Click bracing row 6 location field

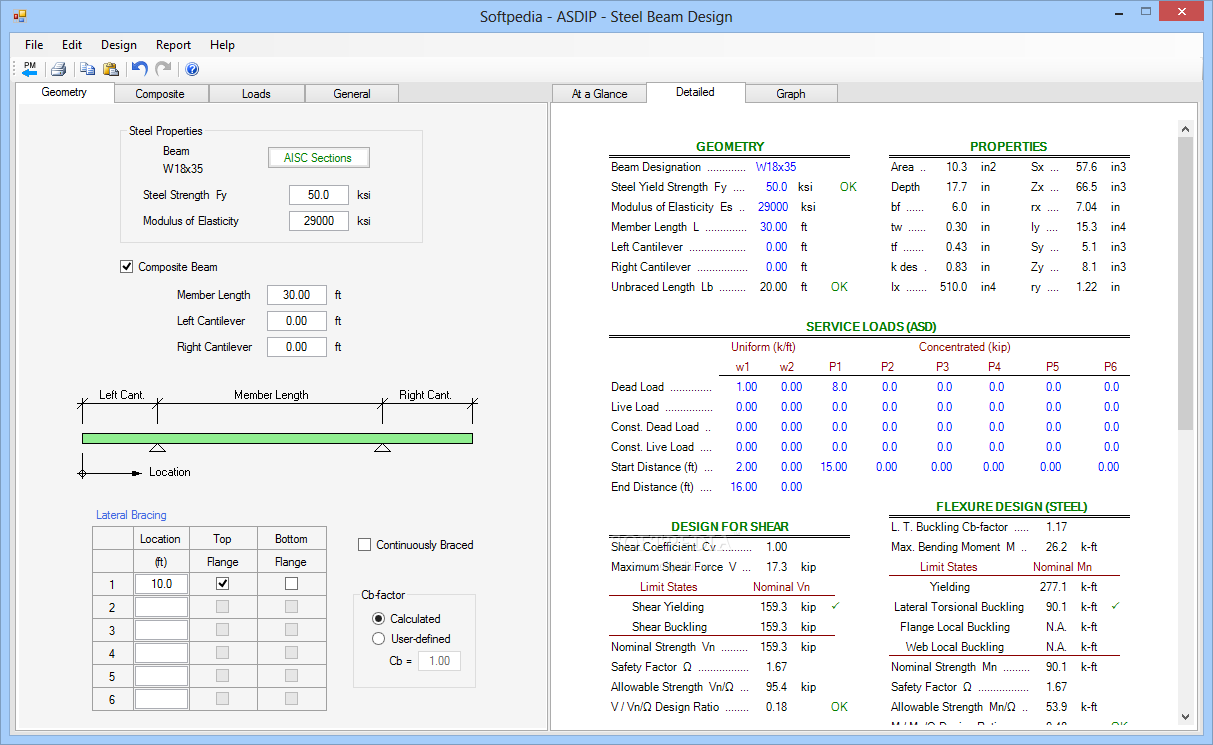tap(161, 699)
